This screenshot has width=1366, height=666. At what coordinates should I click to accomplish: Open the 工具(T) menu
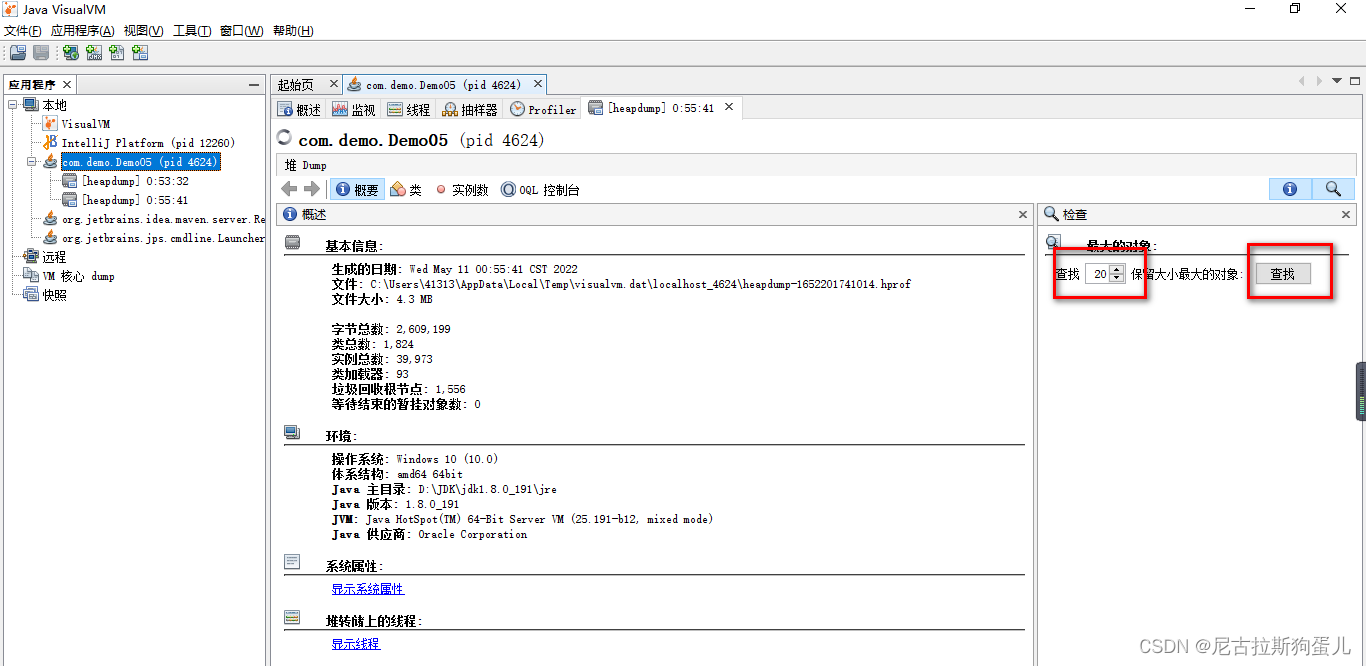tap(192, 31)
